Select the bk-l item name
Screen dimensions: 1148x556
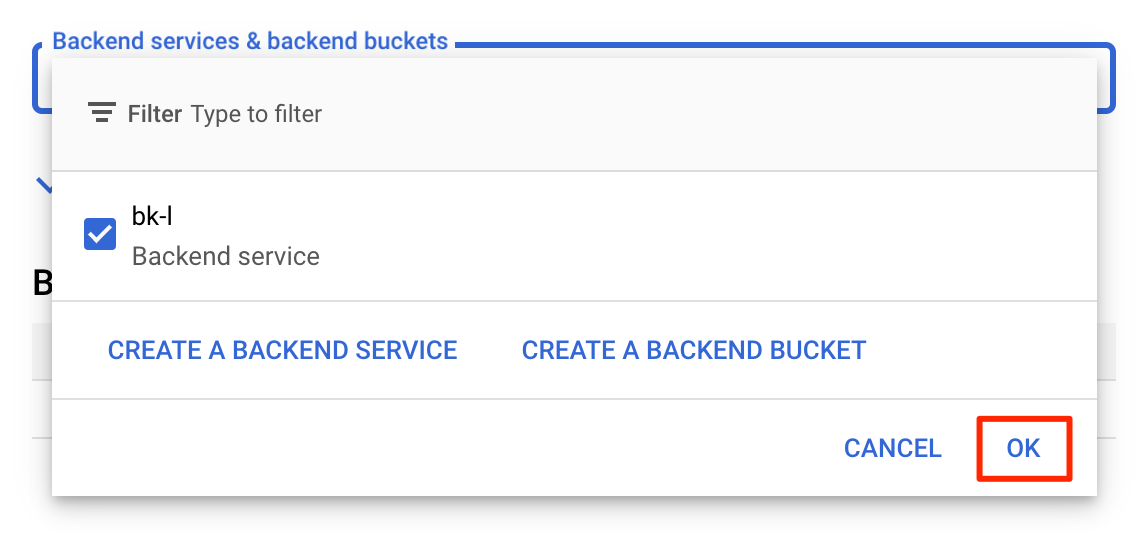coord(152,217)
